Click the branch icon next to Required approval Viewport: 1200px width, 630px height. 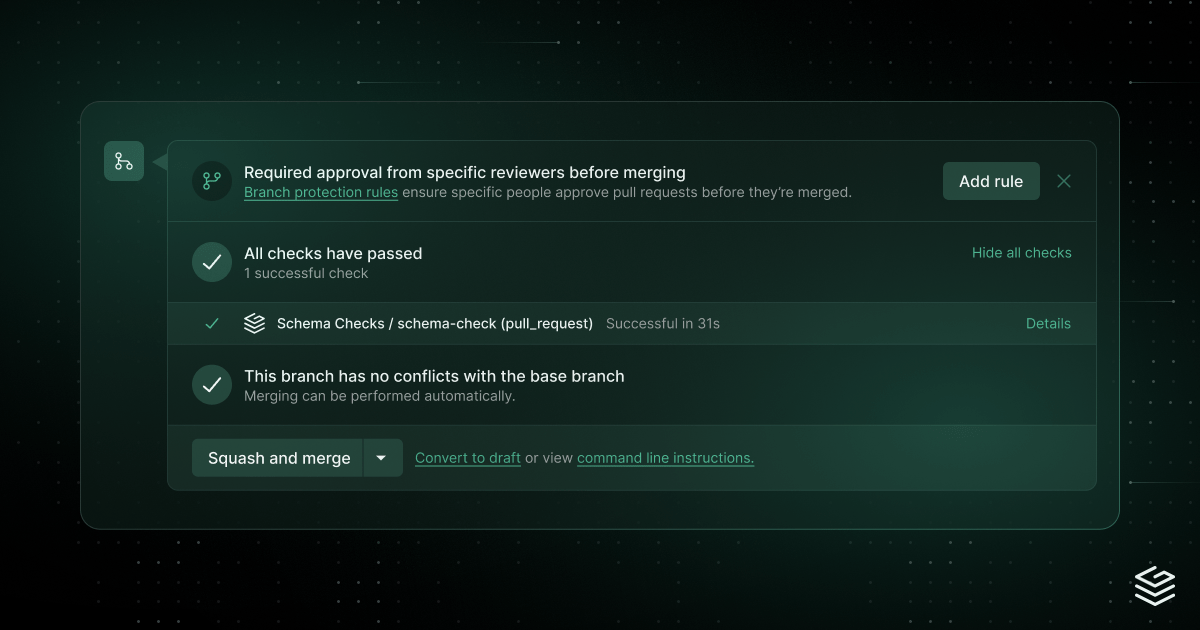click(x=212, y=181)
